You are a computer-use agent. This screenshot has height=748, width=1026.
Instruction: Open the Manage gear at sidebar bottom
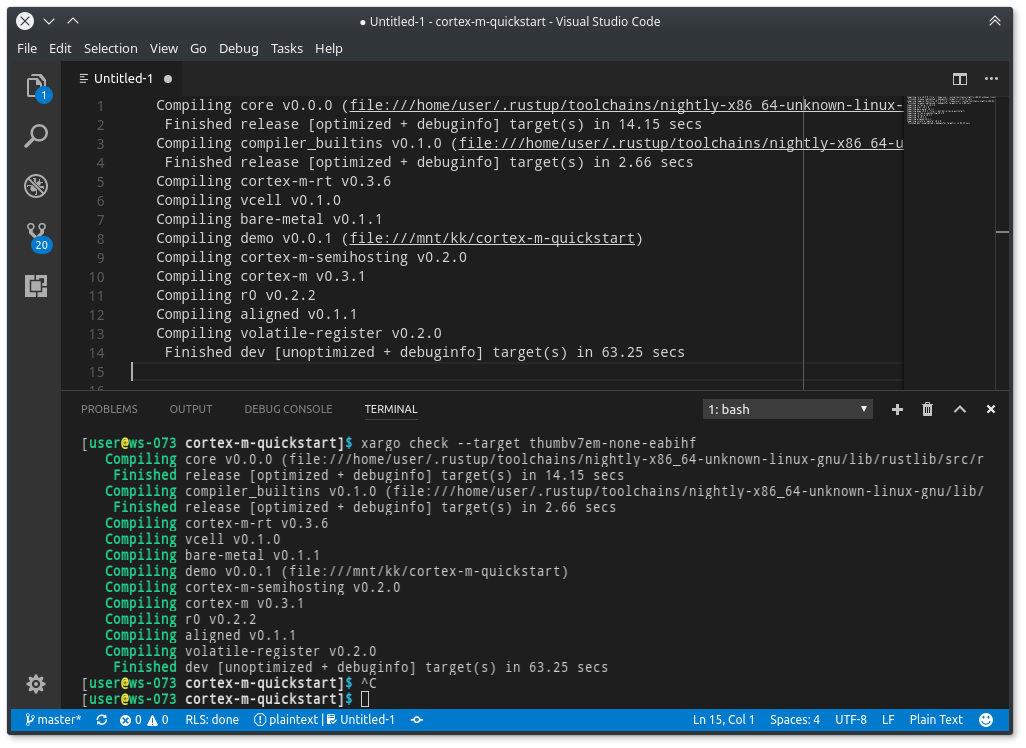coord(36,684)
